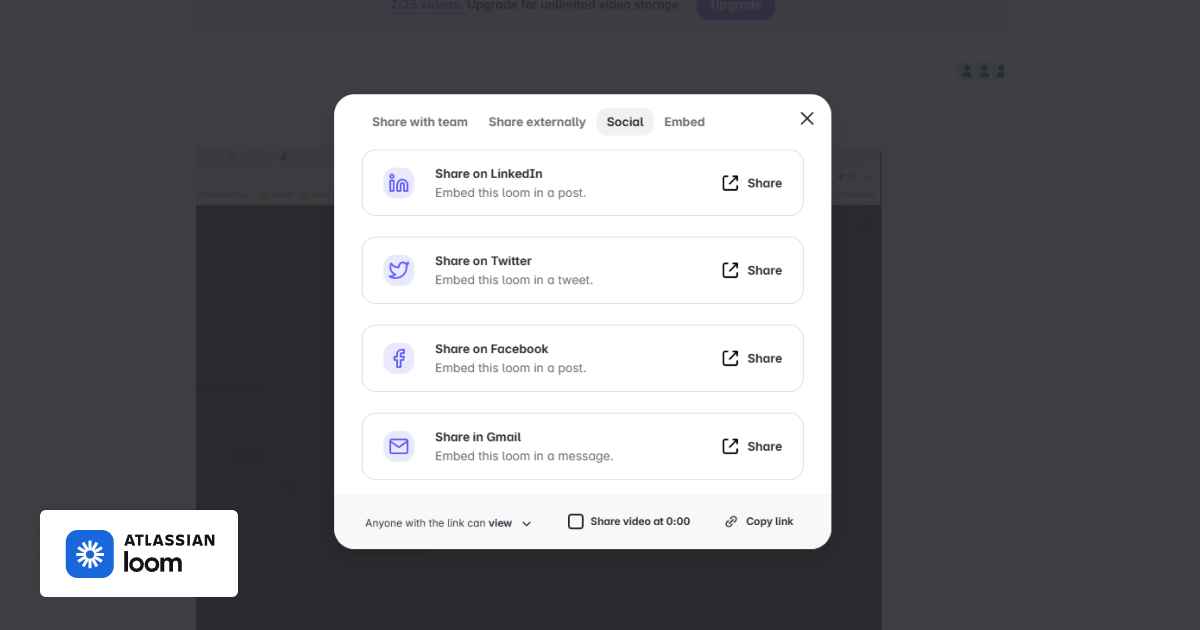Click the Facebook logo icon

[x=399, y=358]
